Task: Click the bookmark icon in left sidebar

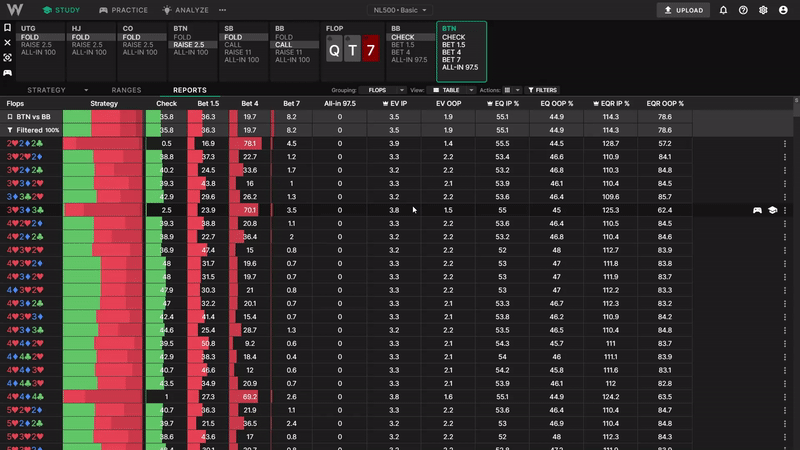Action: click(x=7, y=28)
